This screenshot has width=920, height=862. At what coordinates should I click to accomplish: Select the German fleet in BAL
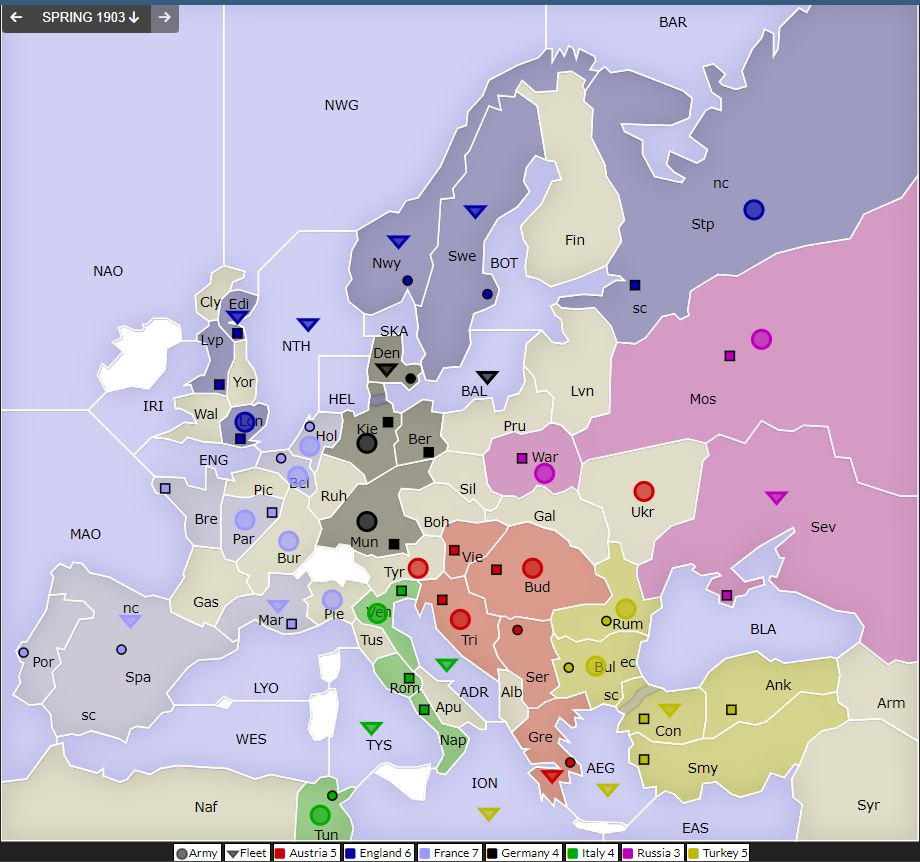[x=487, y=377]
